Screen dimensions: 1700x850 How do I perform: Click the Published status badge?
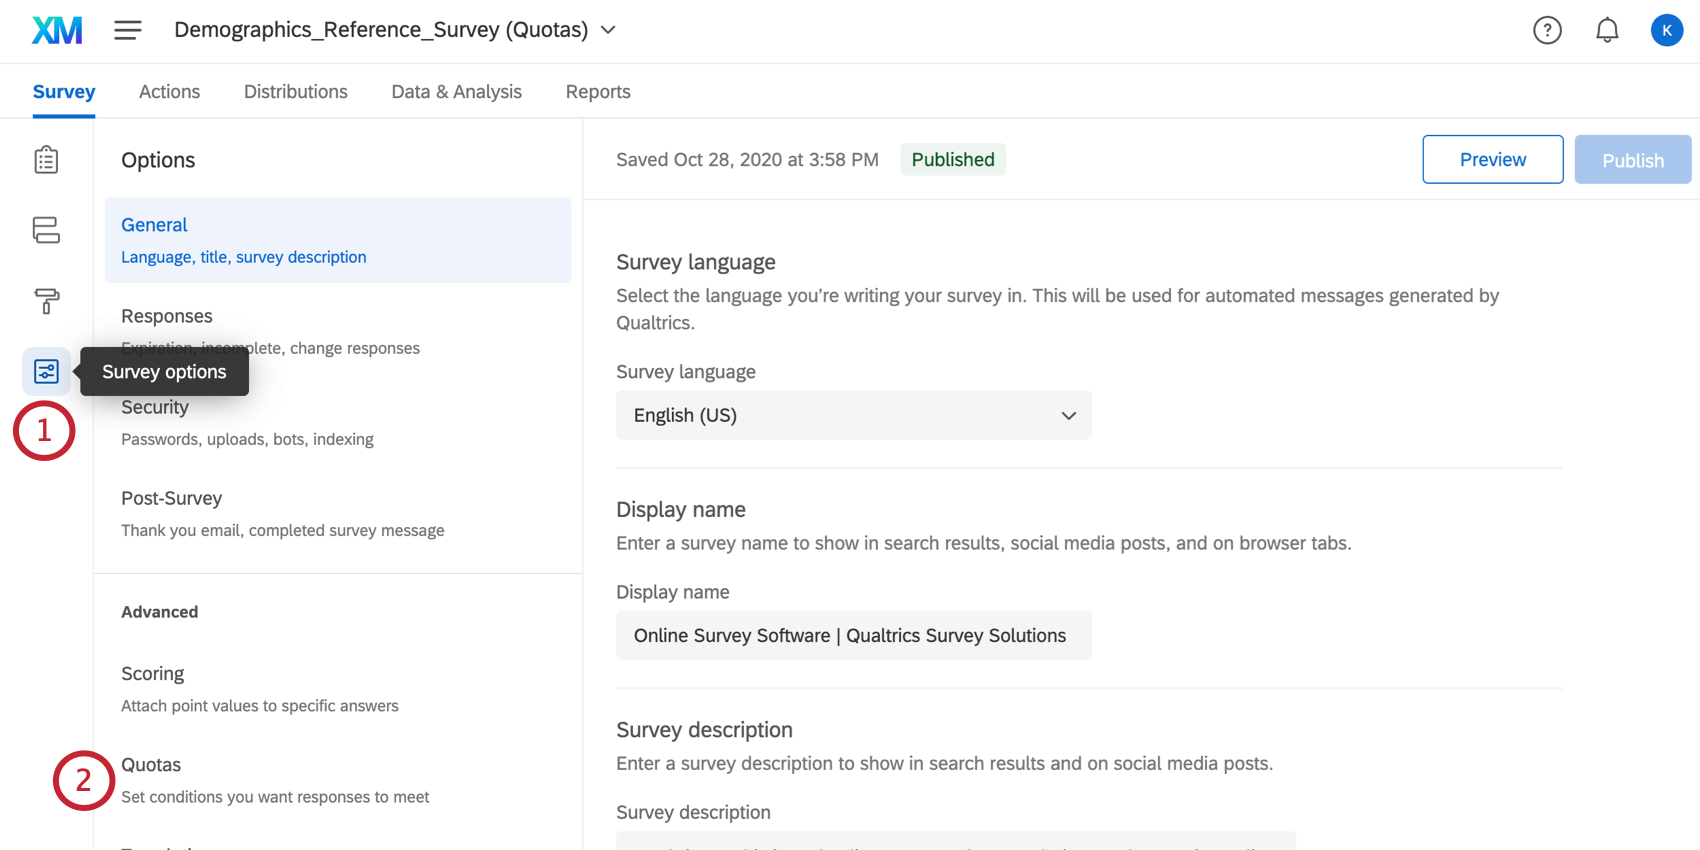[x=953, y=159]
